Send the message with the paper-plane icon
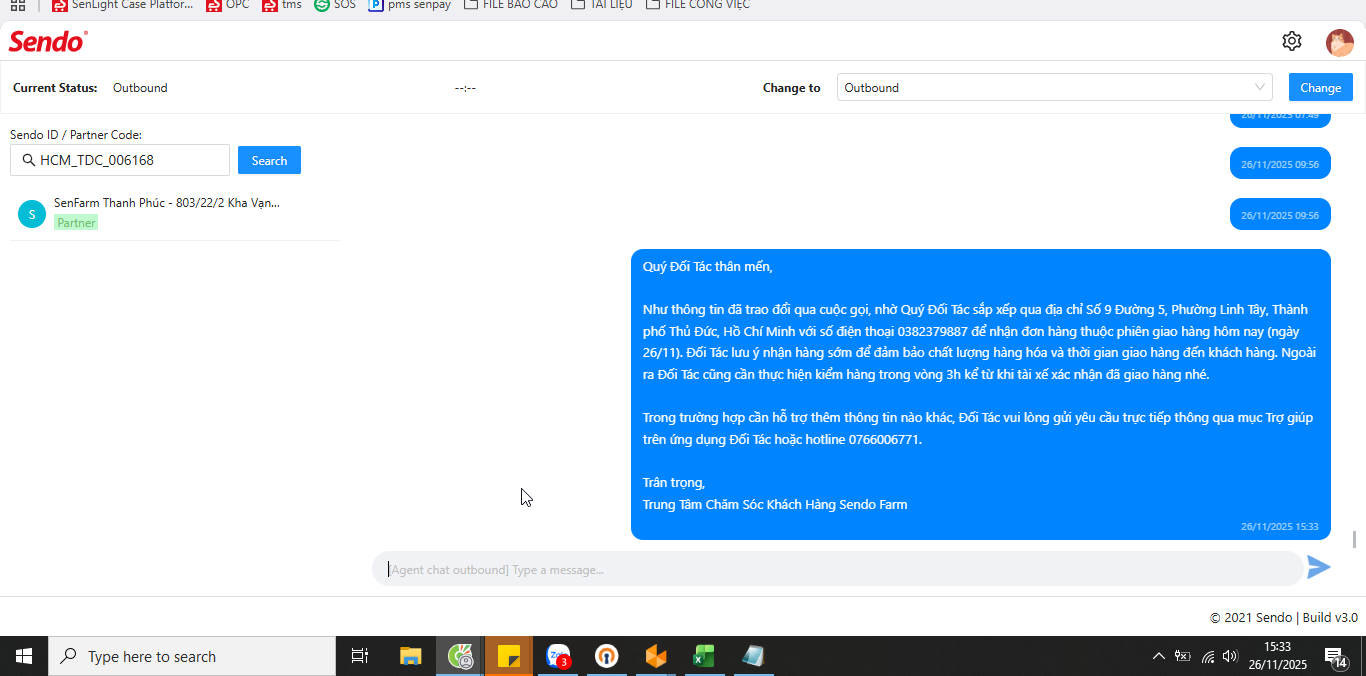 pyautogui.click(x=1319, y=568)
